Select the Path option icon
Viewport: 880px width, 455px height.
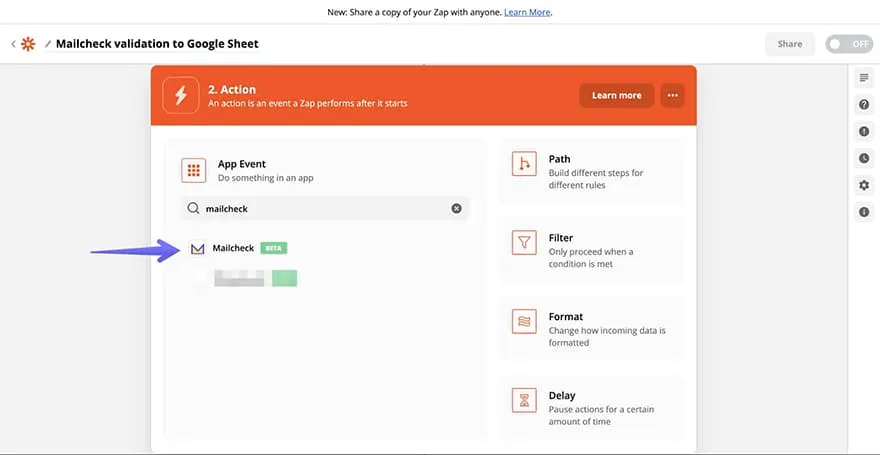tap(524, 165)
